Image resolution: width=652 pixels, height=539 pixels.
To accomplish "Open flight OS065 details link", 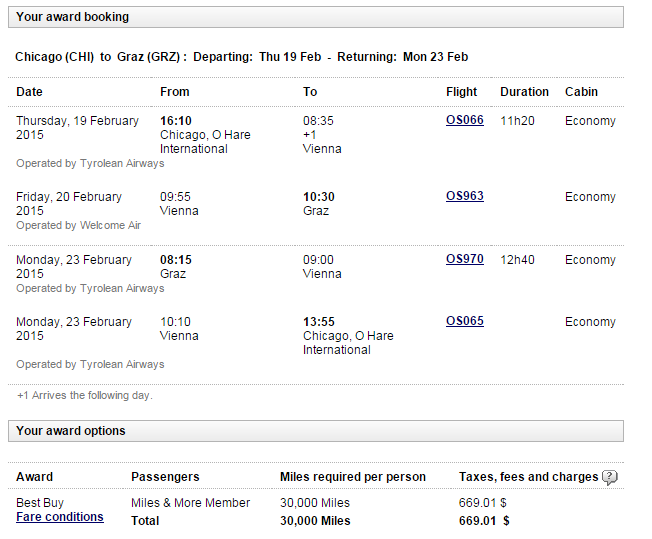I will 464,321.
